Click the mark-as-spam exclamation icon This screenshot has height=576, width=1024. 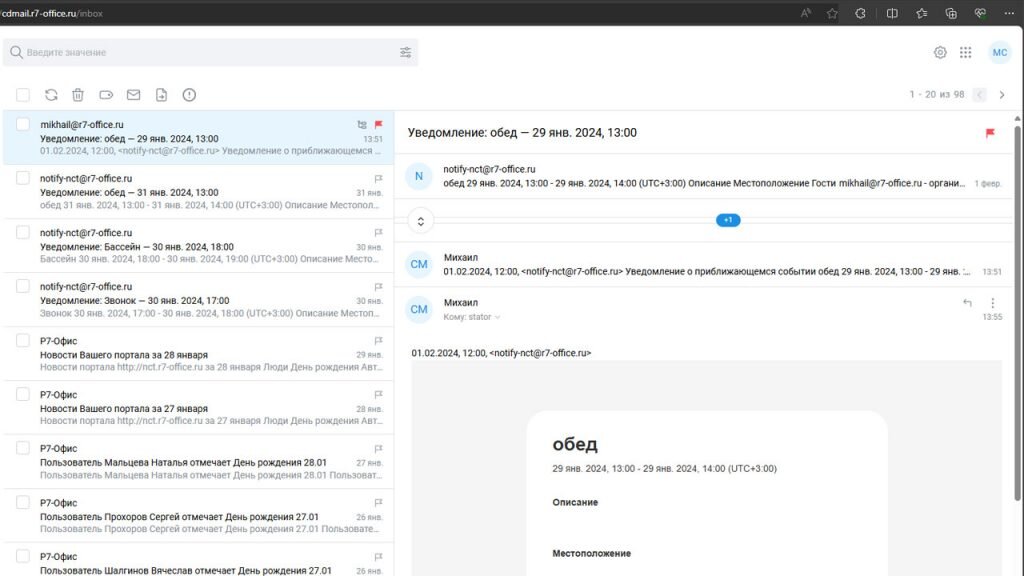(x=189, y=95)
